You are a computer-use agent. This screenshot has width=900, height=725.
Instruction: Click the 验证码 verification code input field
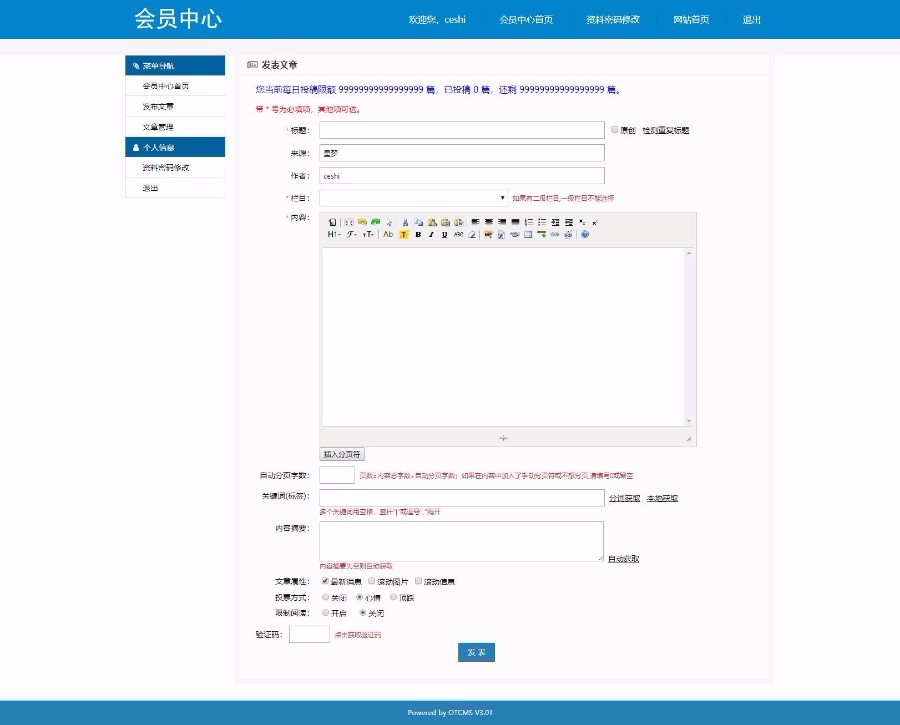click(309, 633)
